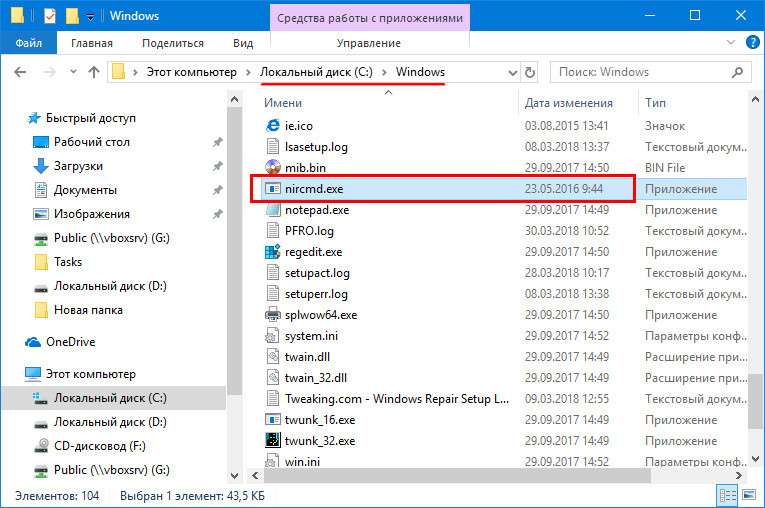Viewport: 765px width, 508px height.
Task: Select the twain.dll file icon
Action: pyautogui.click(x=273, y=357)
